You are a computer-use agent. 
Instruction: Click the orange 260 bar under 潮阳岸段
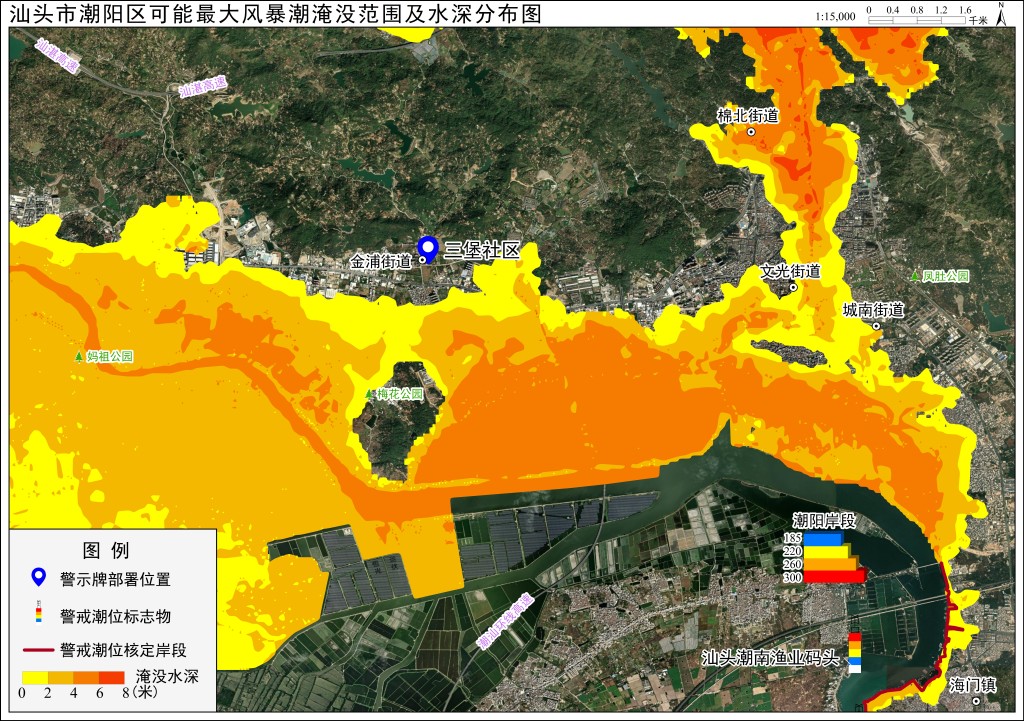tap(829, 564)
